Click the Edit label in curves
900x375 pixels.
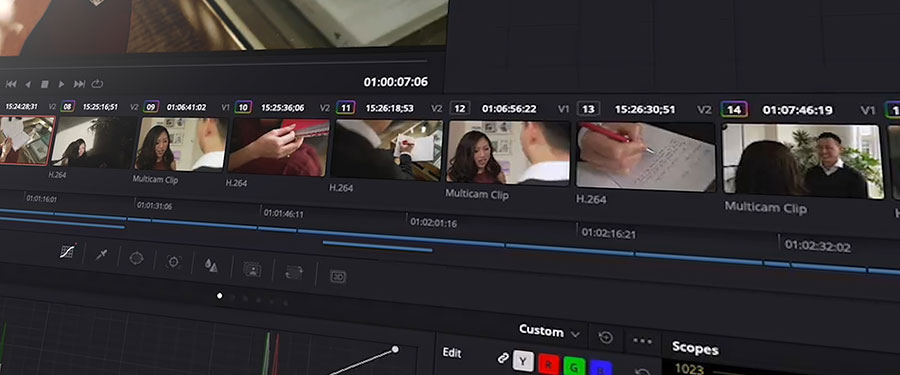(x=452, y=353)
